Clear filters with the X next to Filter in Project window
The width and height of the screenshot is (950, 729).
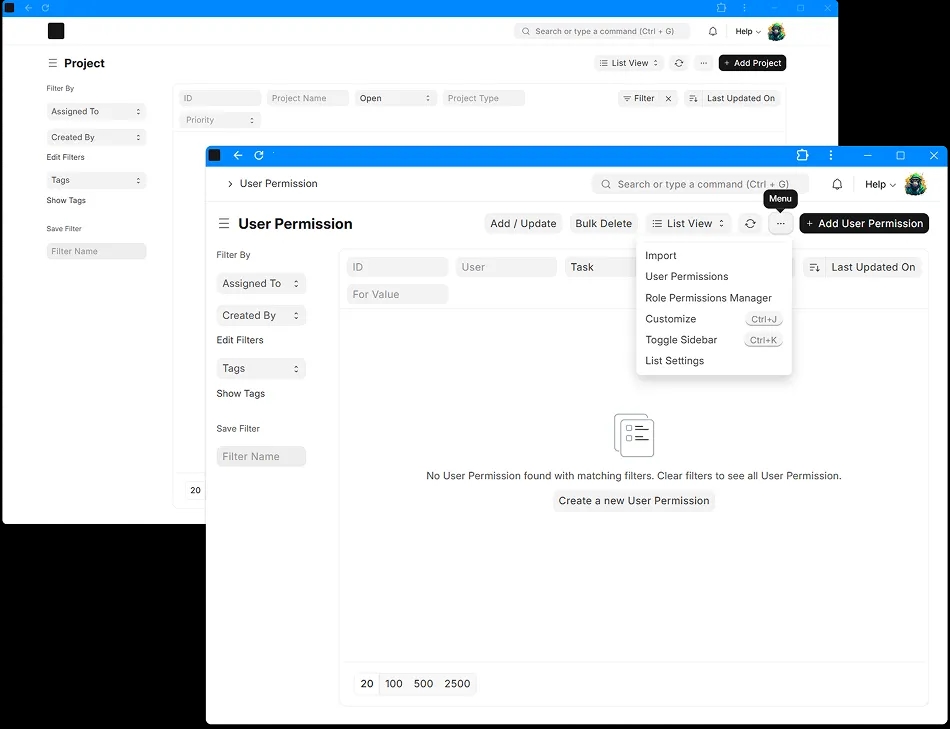668,98
